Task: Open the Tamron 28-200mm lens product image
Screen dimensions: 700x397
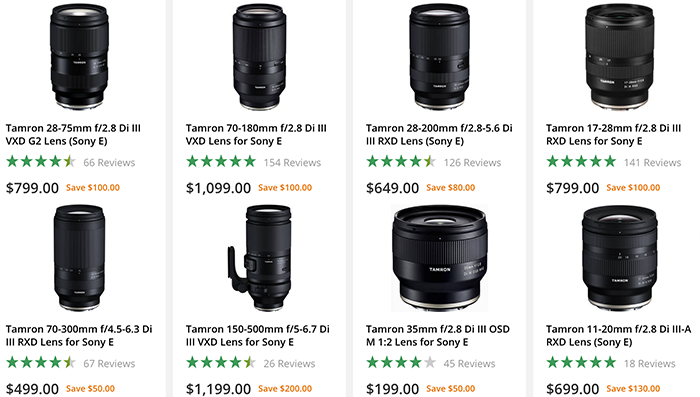Action: tap(439, 57)
